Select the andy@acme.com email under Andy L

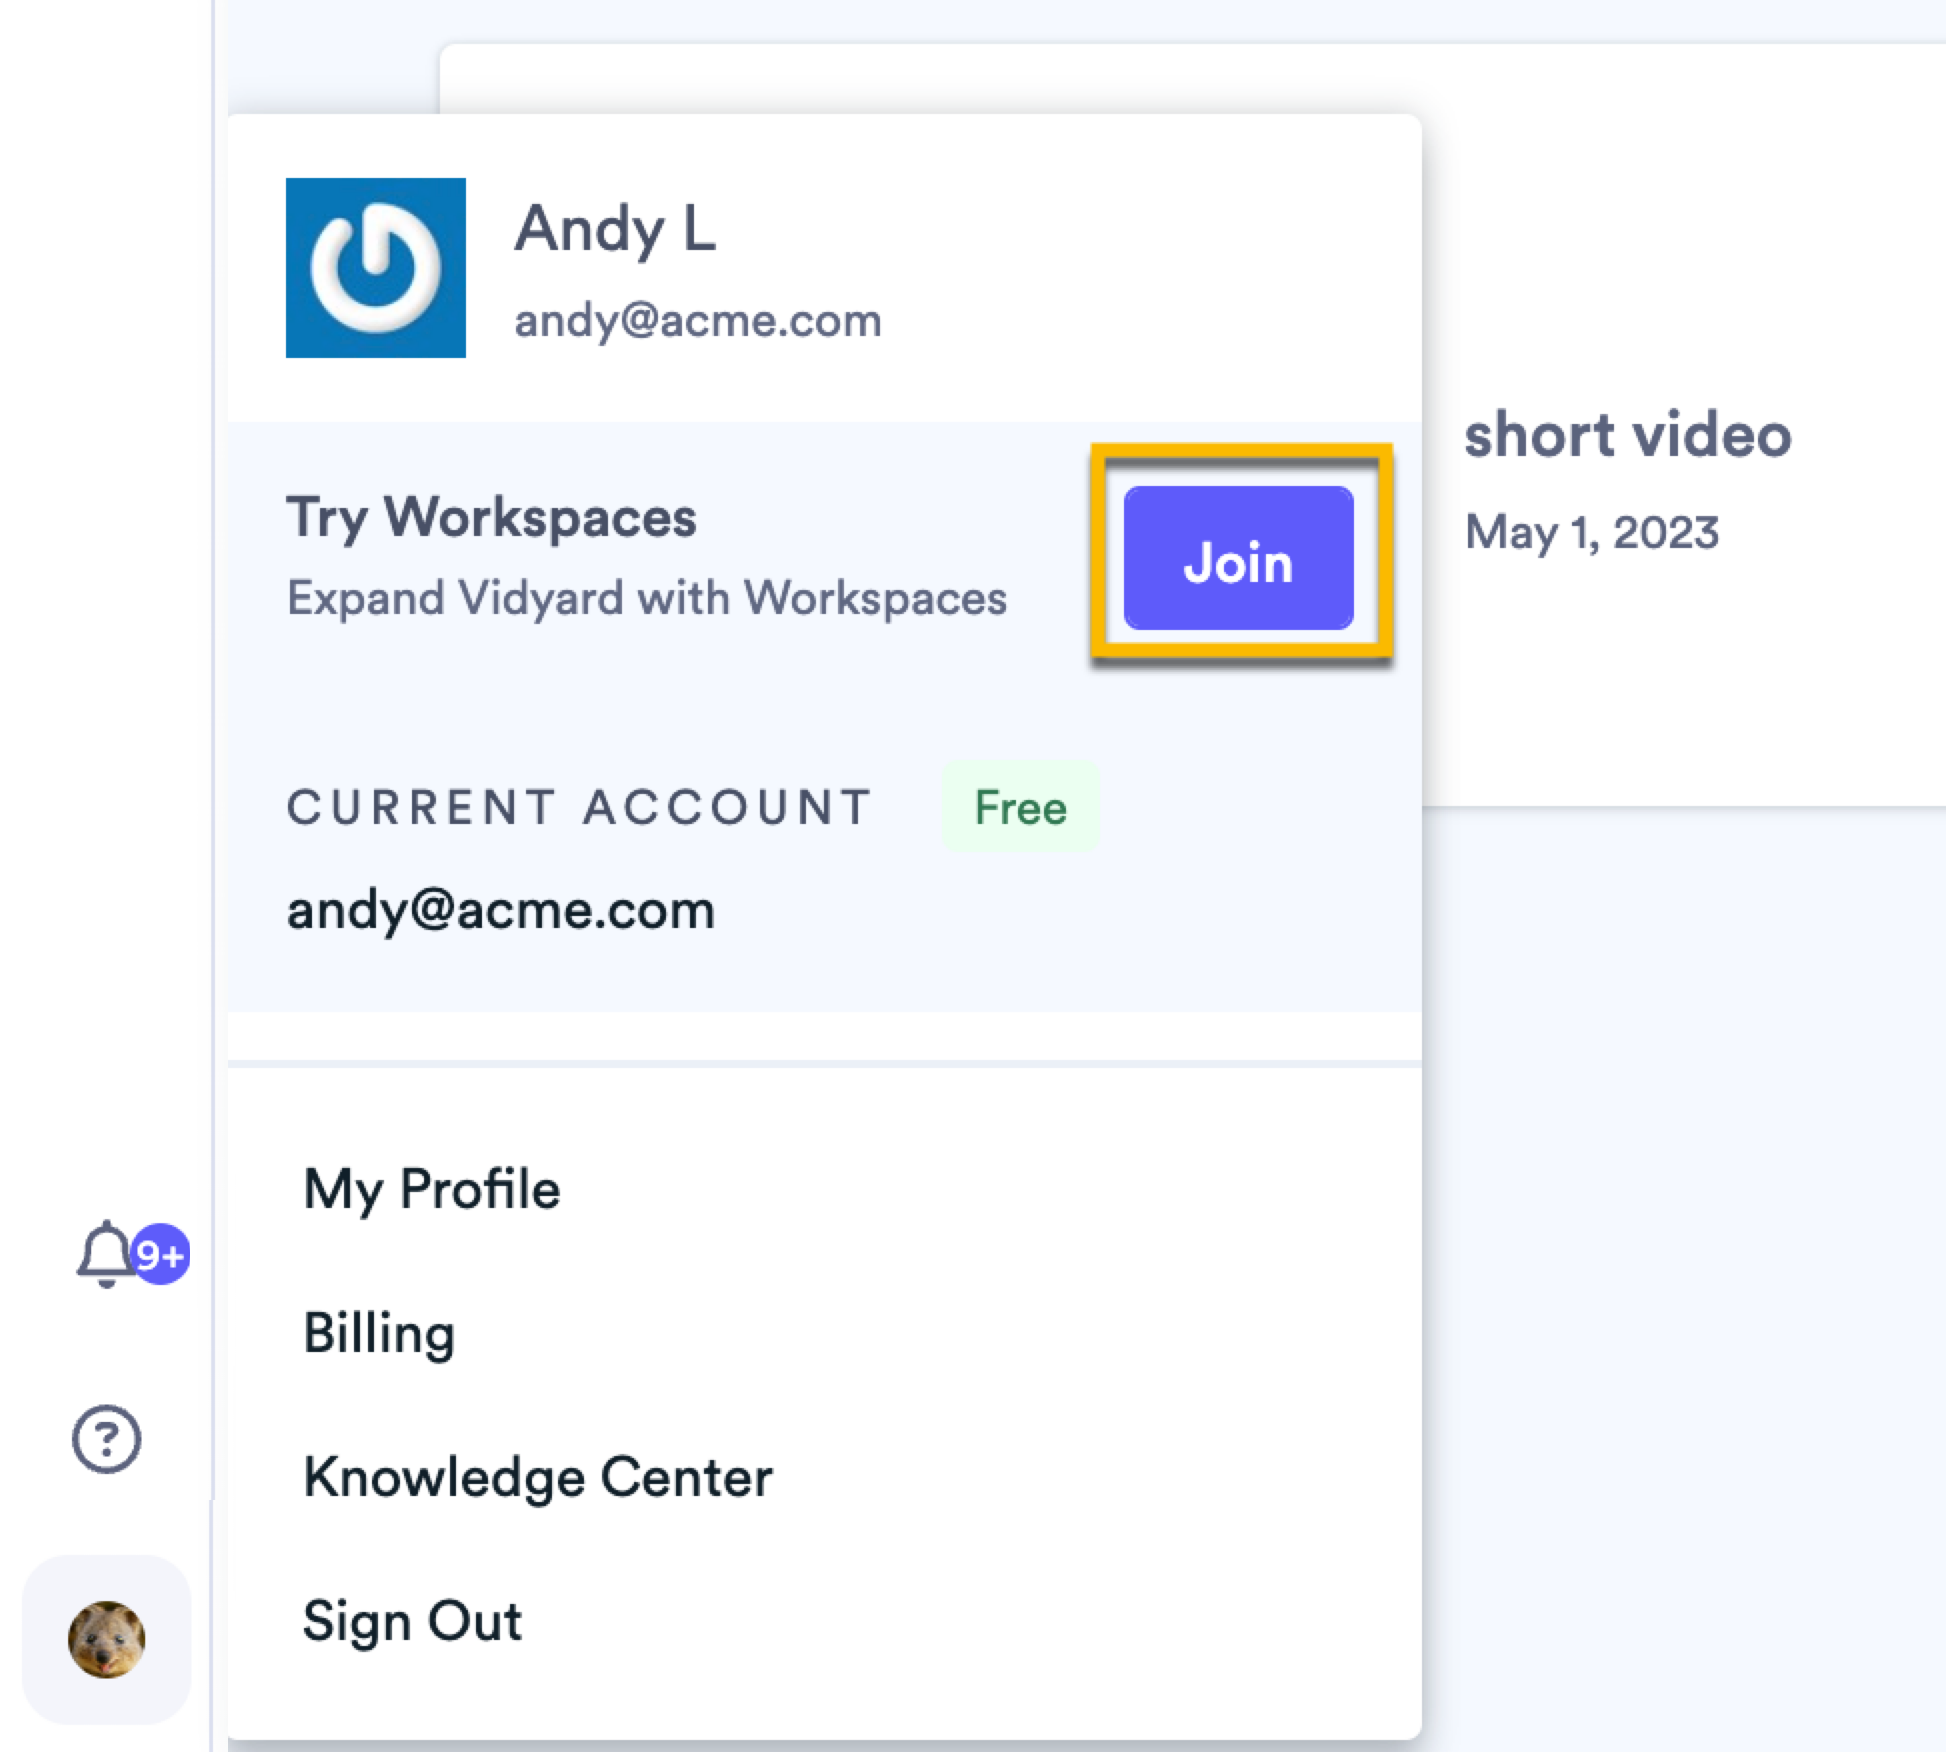[699, 320]
